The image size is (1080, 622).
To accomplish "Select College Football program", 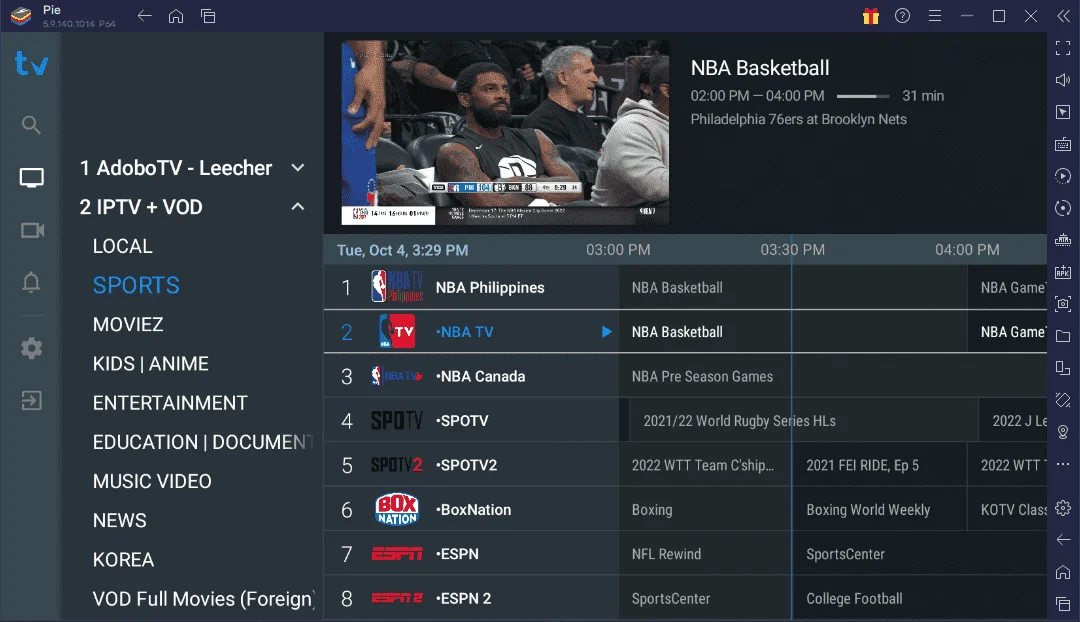I will click(920, 598).
